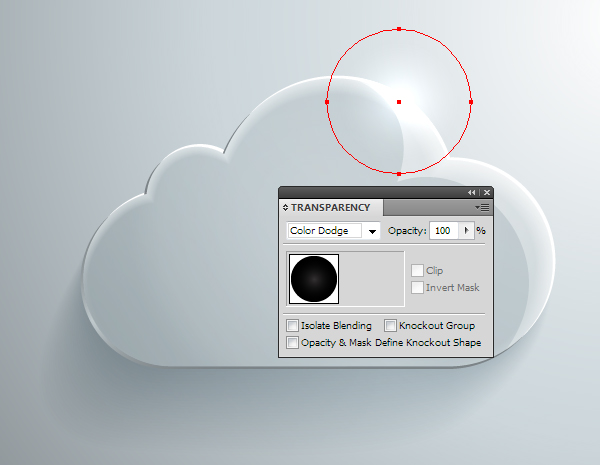
Task: Open the Opacity slider arrow
Action: coord(466,231)
